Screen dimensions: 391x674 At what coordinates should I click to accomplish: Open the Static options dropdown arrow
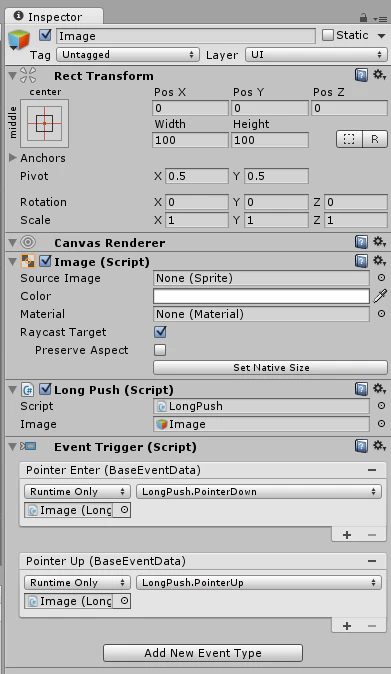(x=381, y=36)
